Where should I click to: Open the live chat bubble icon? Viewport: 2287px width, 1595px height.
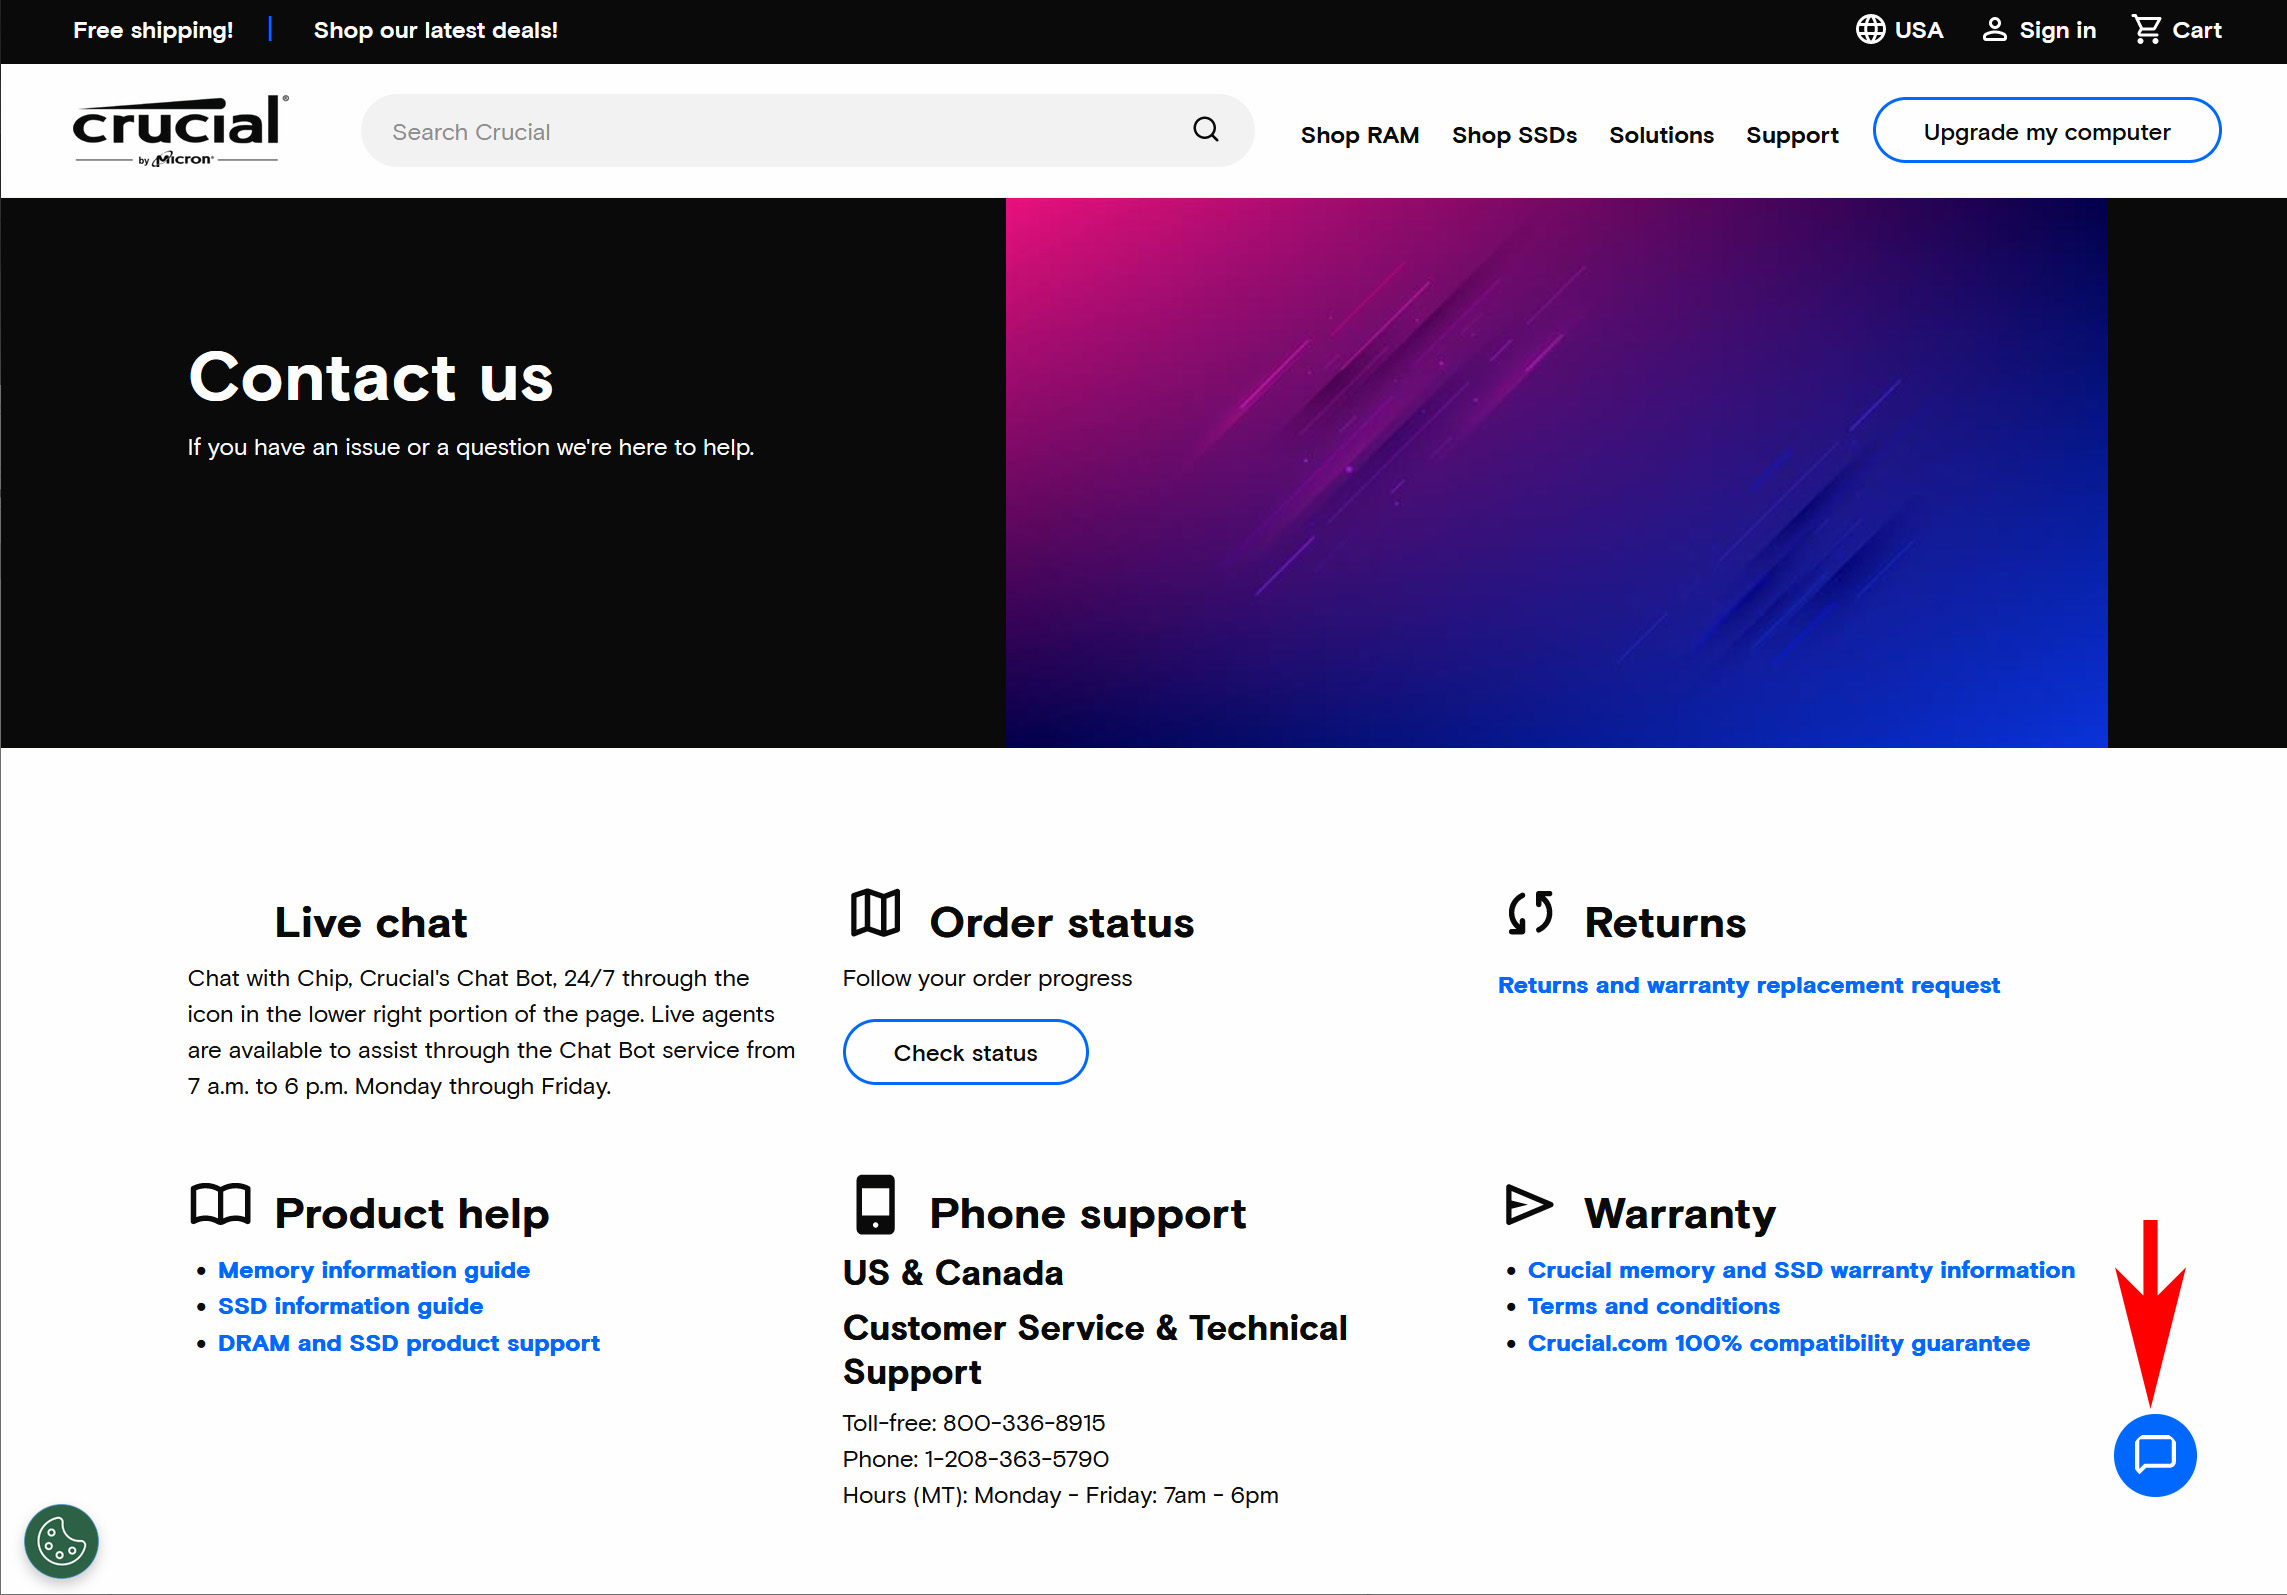(x=2154, y=1454)
